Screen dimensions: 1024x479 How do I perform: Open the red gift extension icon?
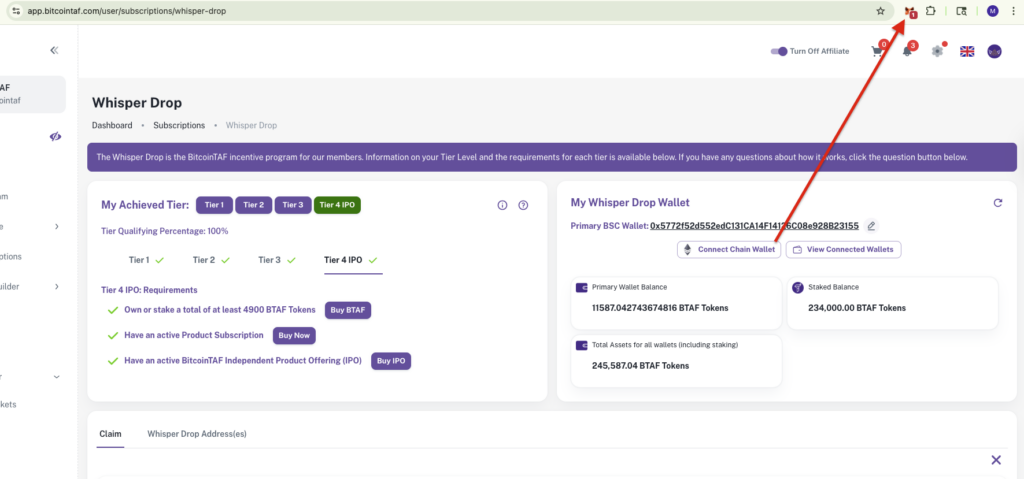tap(910, 11)
